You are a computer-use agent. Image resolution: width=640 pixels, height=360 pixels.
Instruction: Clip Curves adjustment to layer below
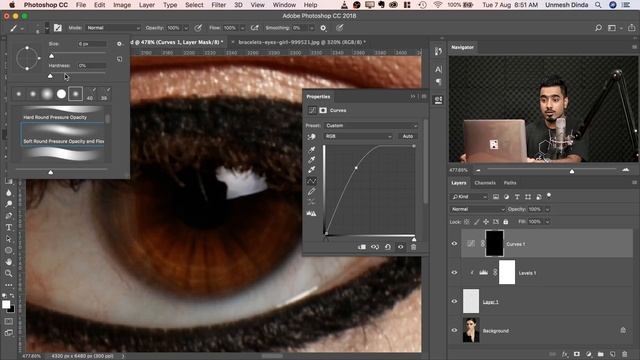362,247
